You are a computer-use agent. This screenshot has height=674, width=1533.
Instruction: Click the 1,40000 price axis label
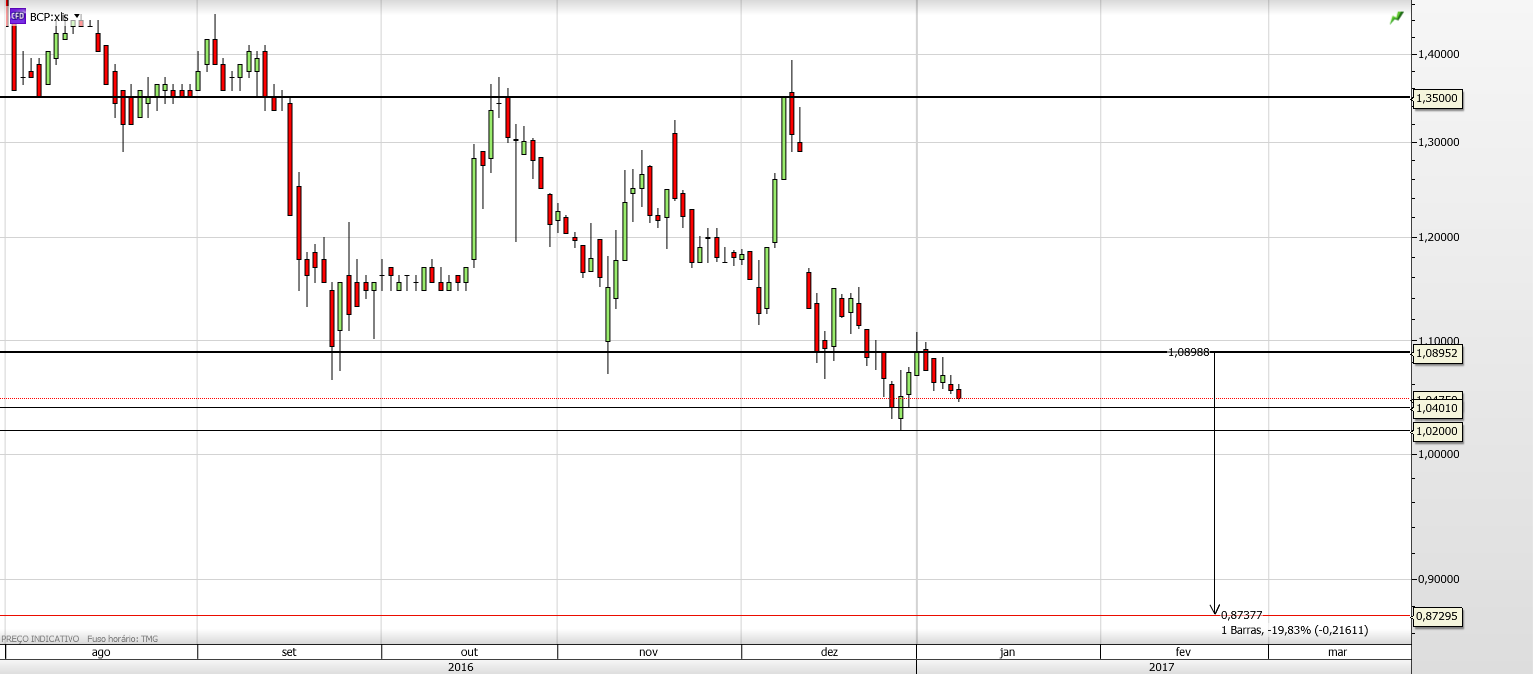(x=1439, y=54)
